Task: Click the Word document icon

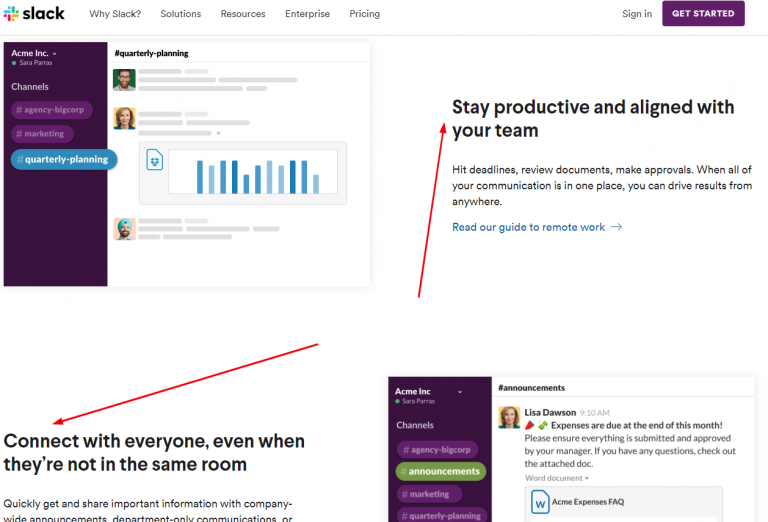Action: point(540,502)
